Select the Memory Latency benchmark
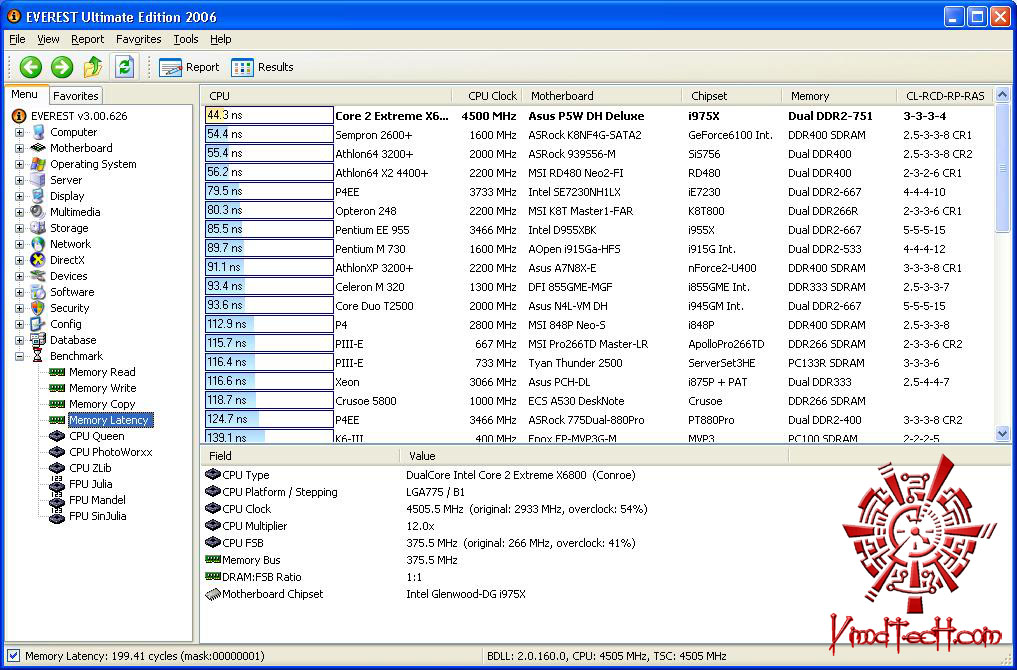Viewport: 1017px width, 670px height. coord(109,420)
